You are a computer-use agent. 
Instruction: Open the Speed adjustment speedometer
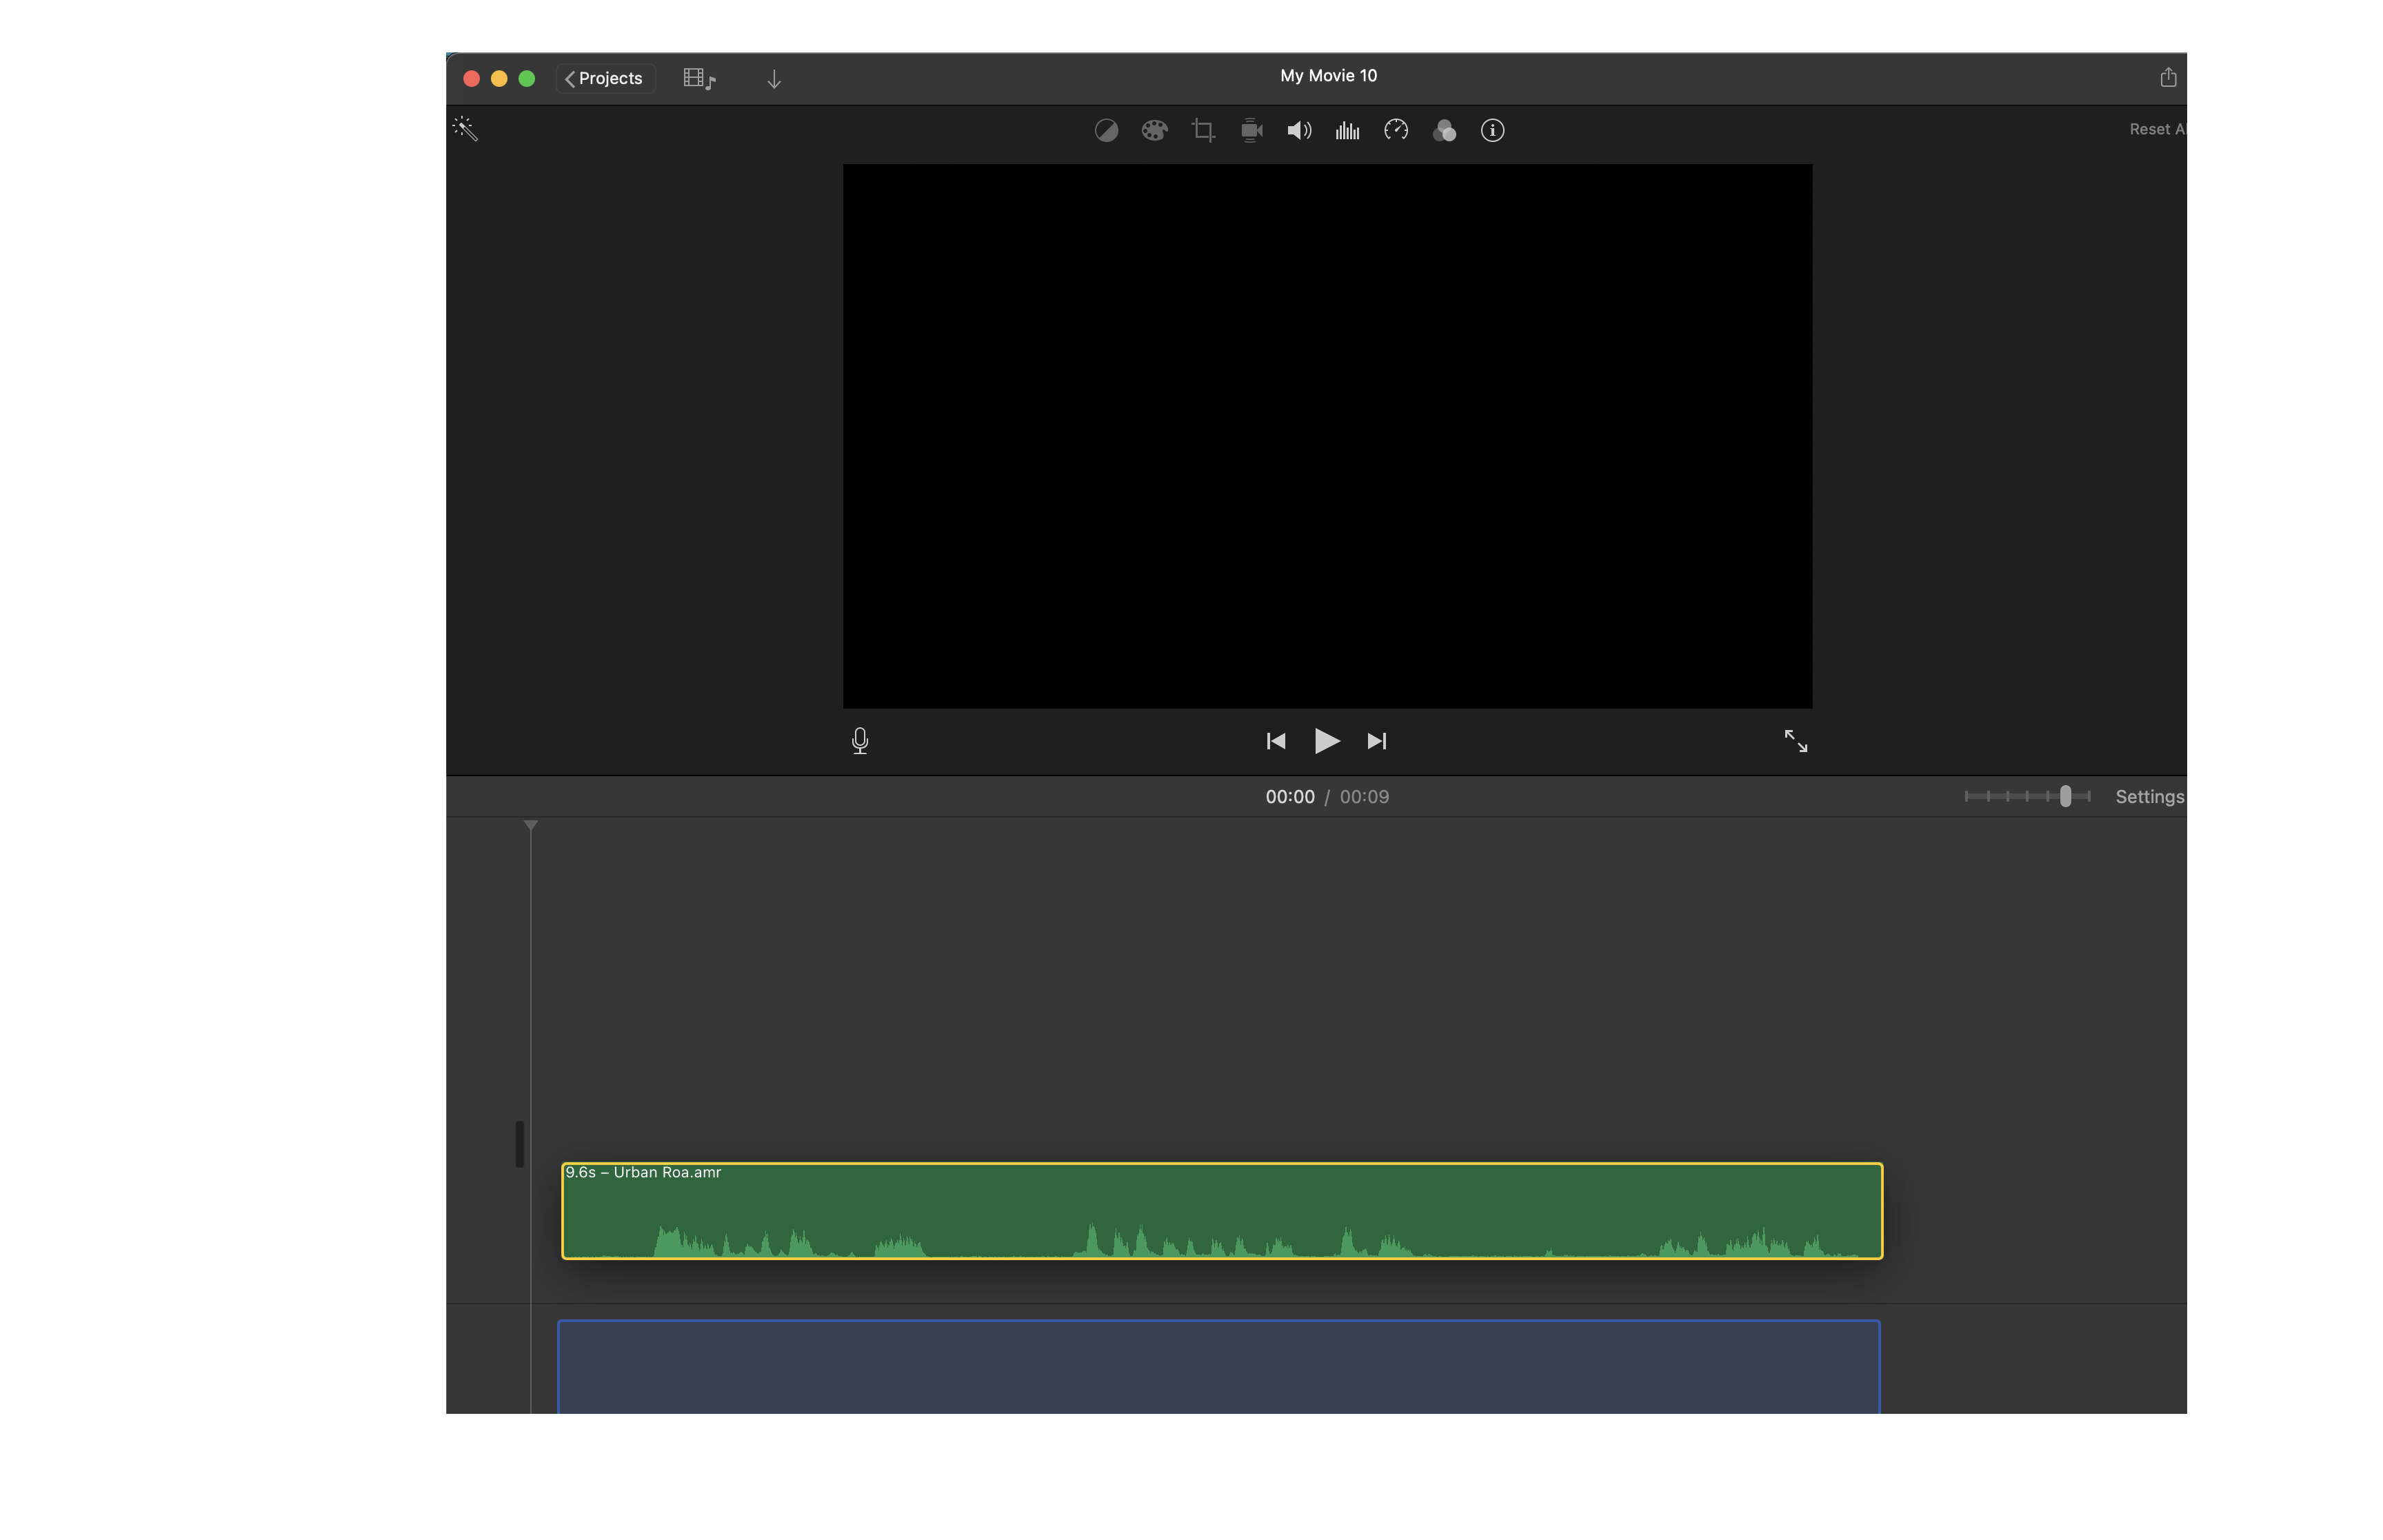(1396, 130)
